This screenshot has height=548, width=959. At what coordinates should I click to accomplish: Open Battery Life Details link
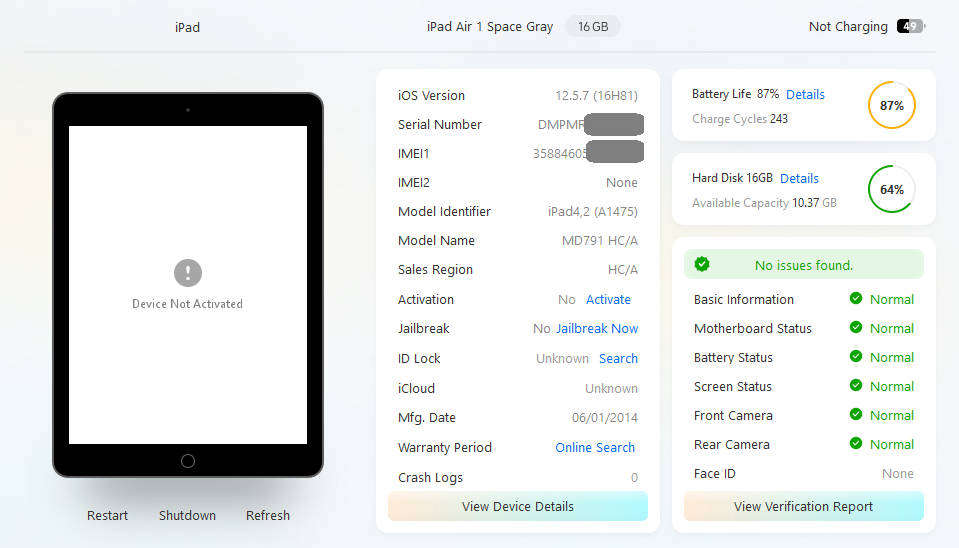[x=805, y=94]
